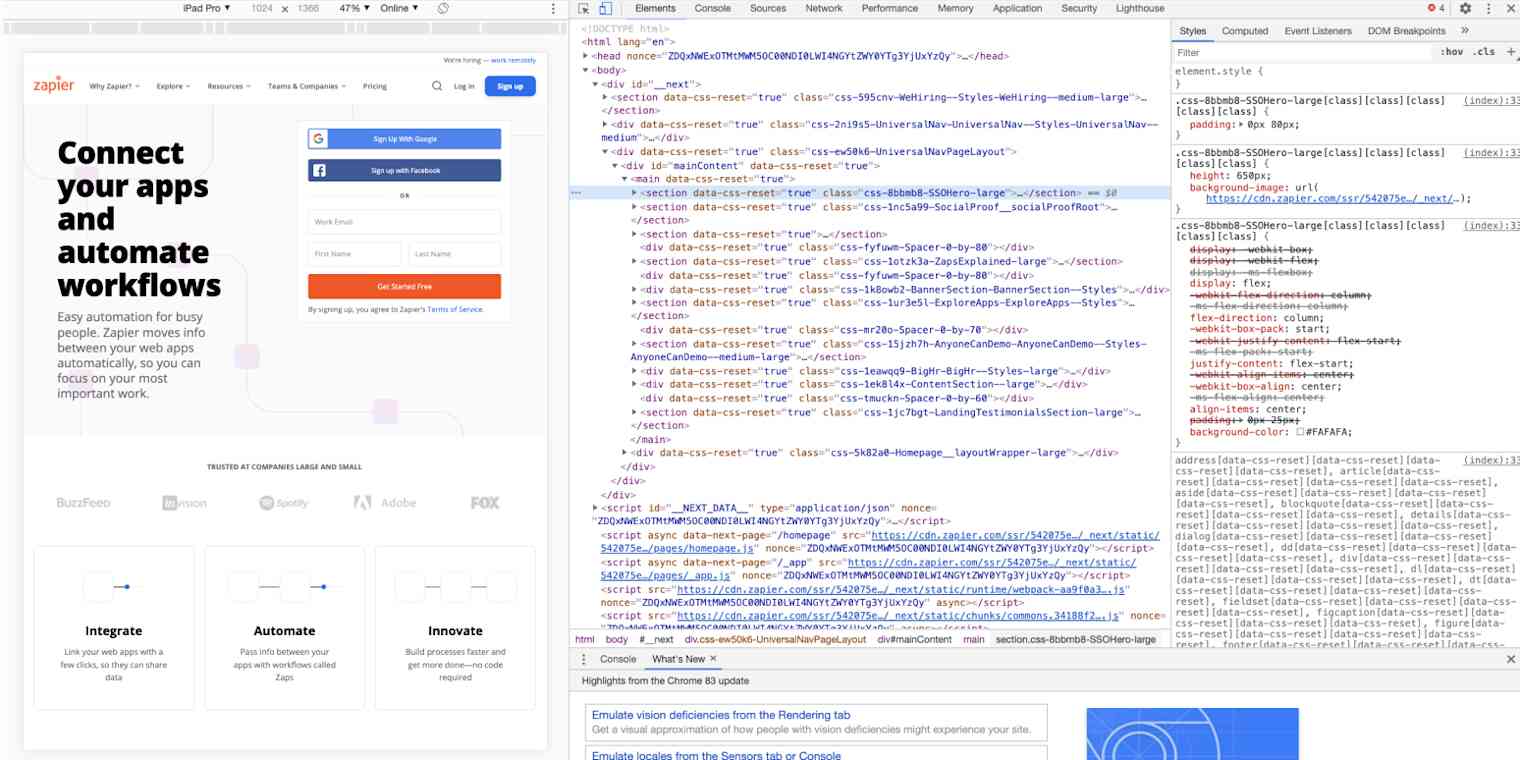Click the Styles Filter input
The height and width of the screenshot is (760, 1520).
(x=1305, y=52)
